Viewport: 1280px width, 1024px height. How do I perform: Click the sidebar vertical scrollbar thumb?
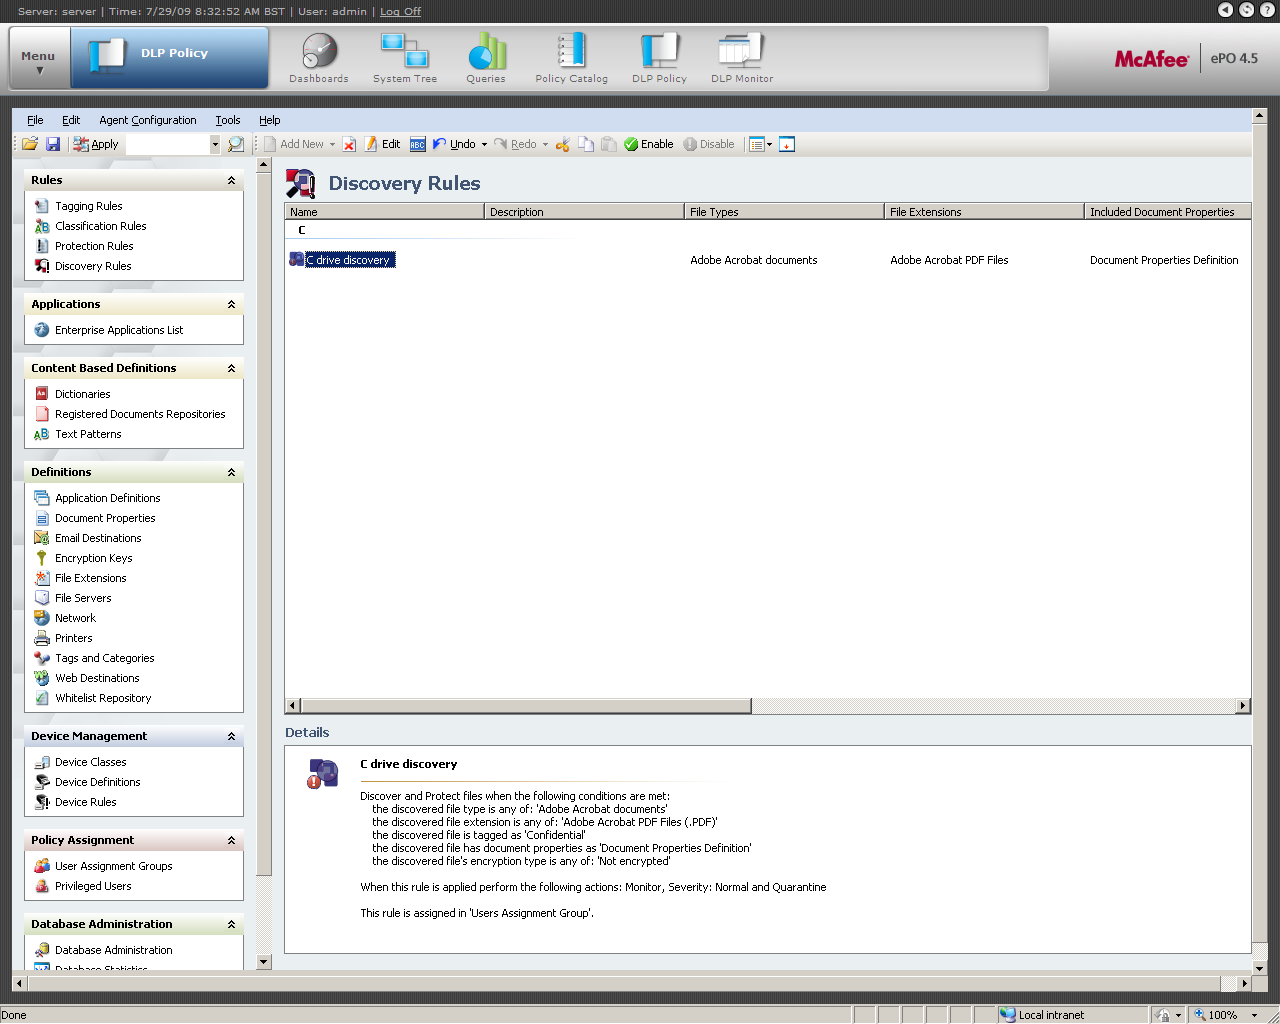pyautogui.click(x=264, y=524)
